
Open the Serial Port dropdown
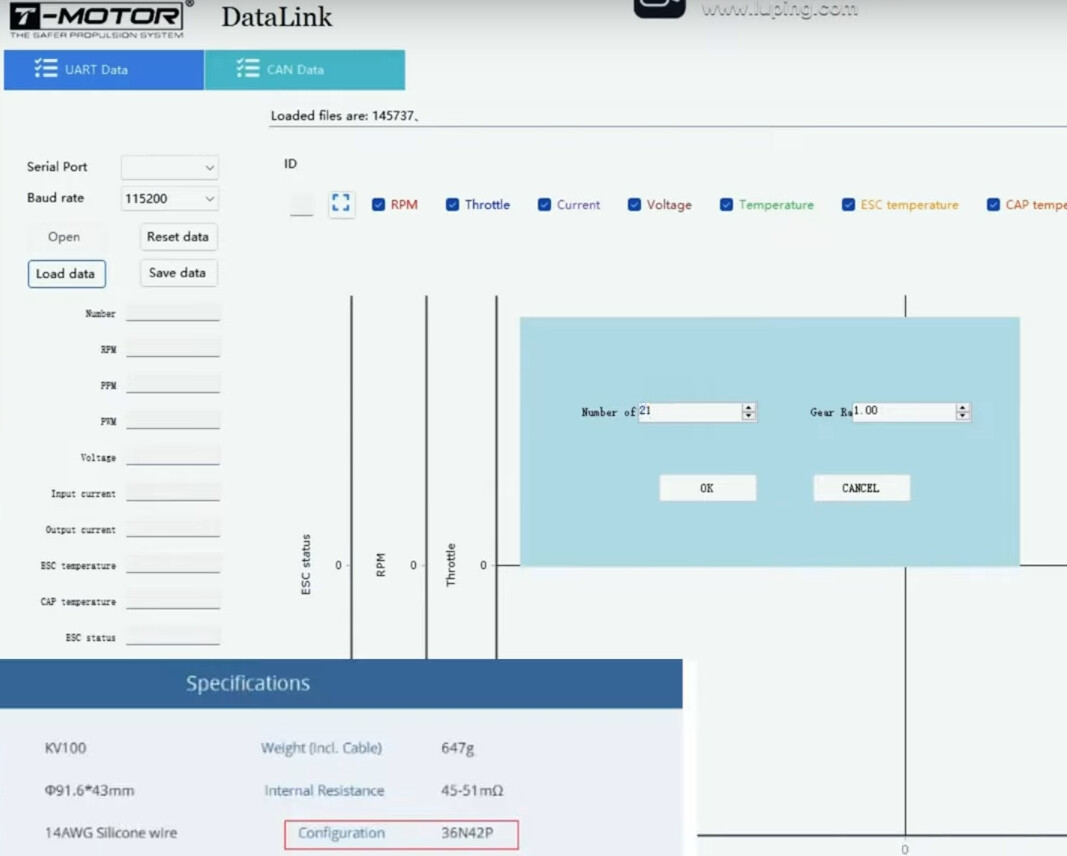(169, 168)
